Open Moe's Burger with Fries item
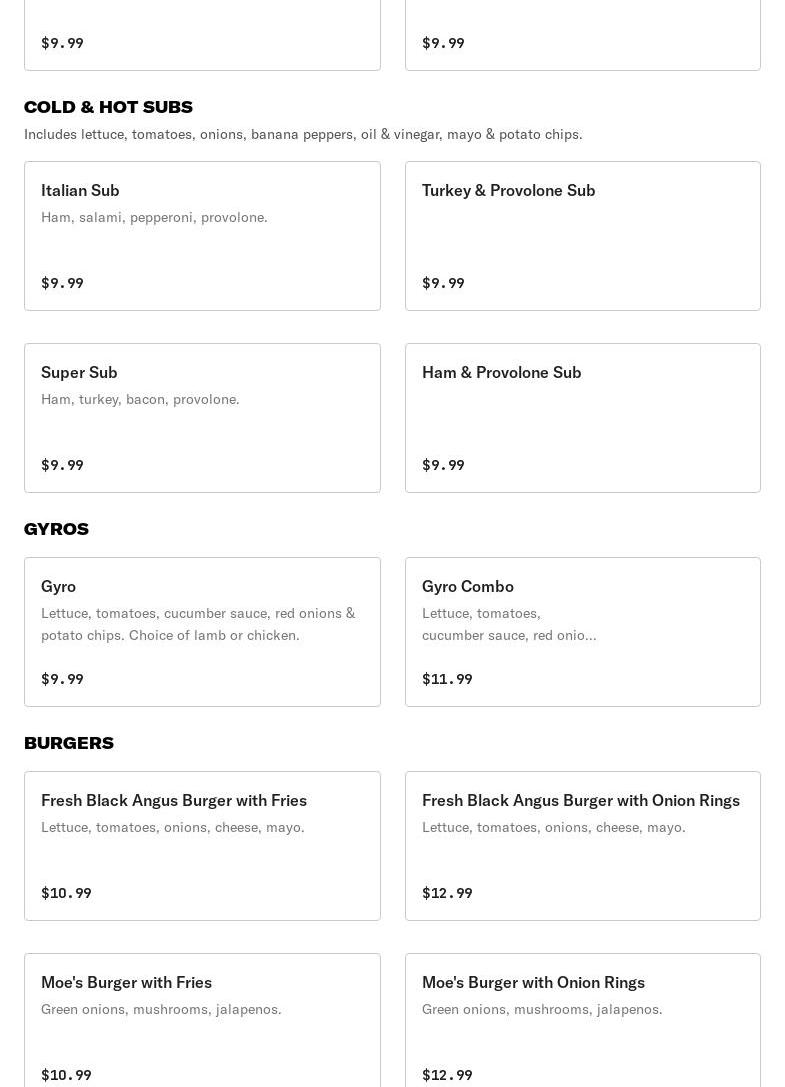This screenshot has height=1087, width=785. pyautogui.click(x=126, y=982)
